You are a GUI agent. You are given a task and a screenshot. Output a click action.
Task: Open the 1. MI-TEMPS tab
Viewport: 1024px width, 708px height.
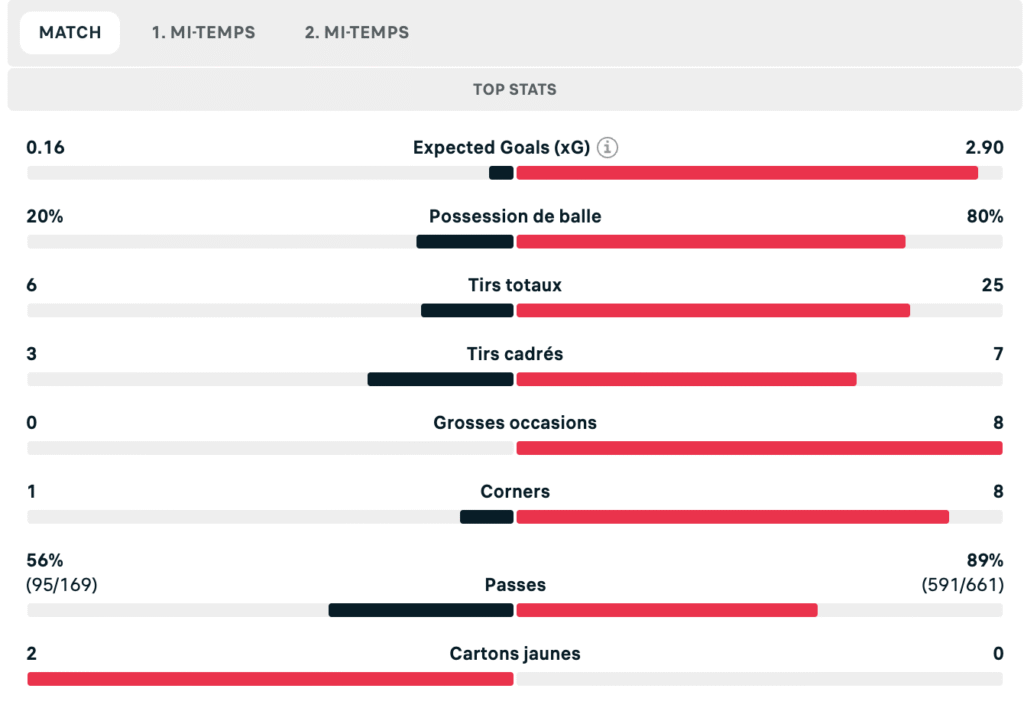click(203, 32)
